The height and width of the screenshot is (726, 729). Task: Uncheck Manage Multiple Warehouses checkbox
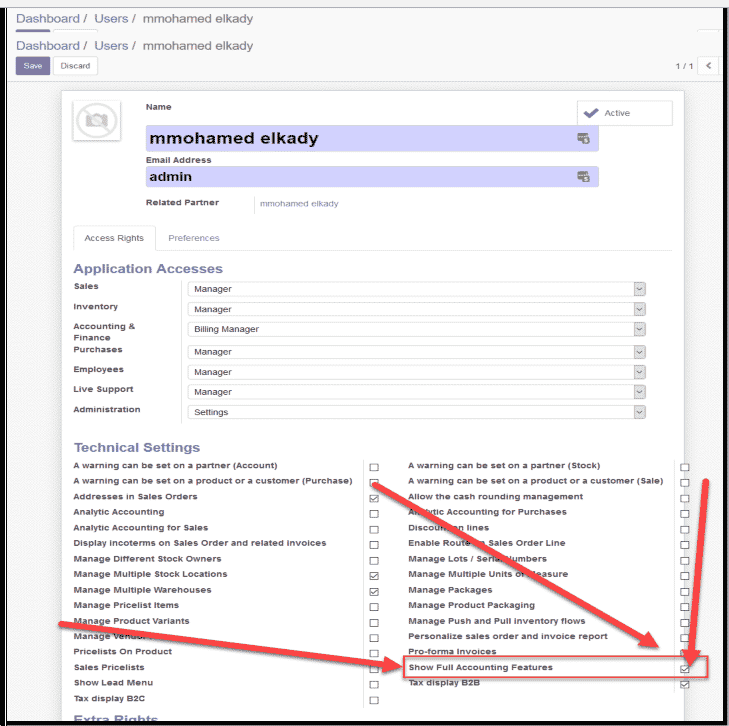(x=374, y=592)
